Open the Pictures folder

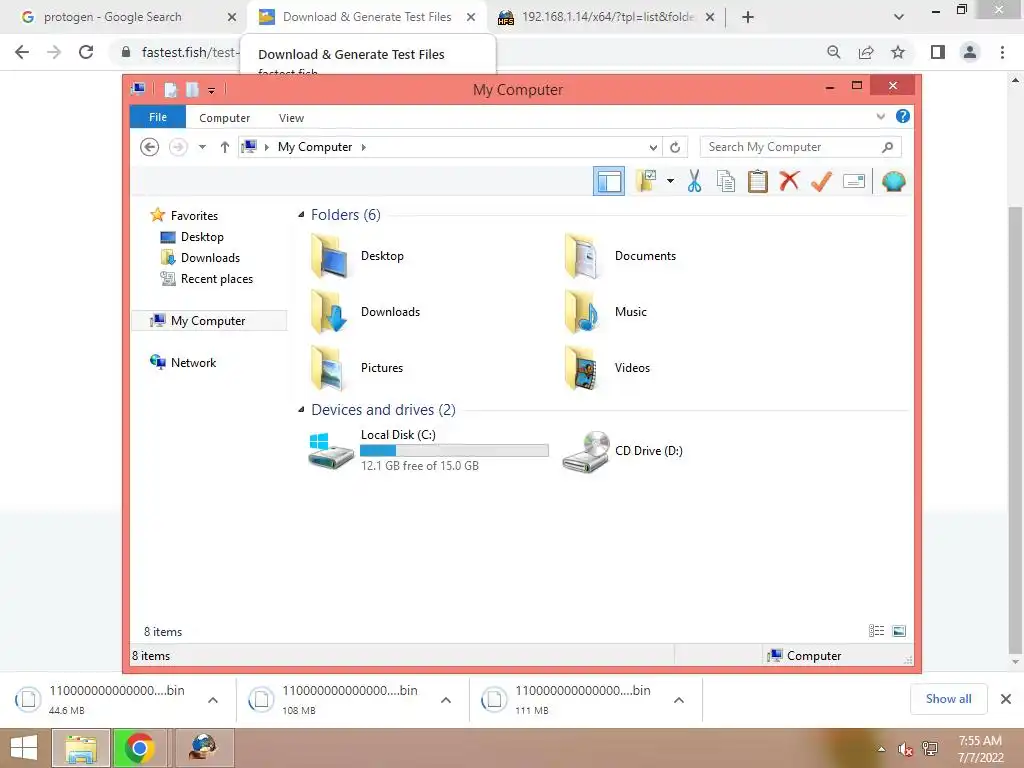357,368
